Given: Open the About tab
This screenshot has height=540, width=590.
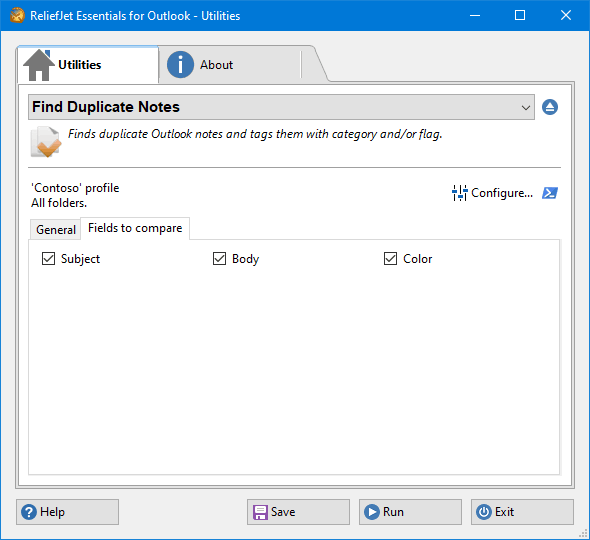Looking at the screenshot, I should click(230, 65).
